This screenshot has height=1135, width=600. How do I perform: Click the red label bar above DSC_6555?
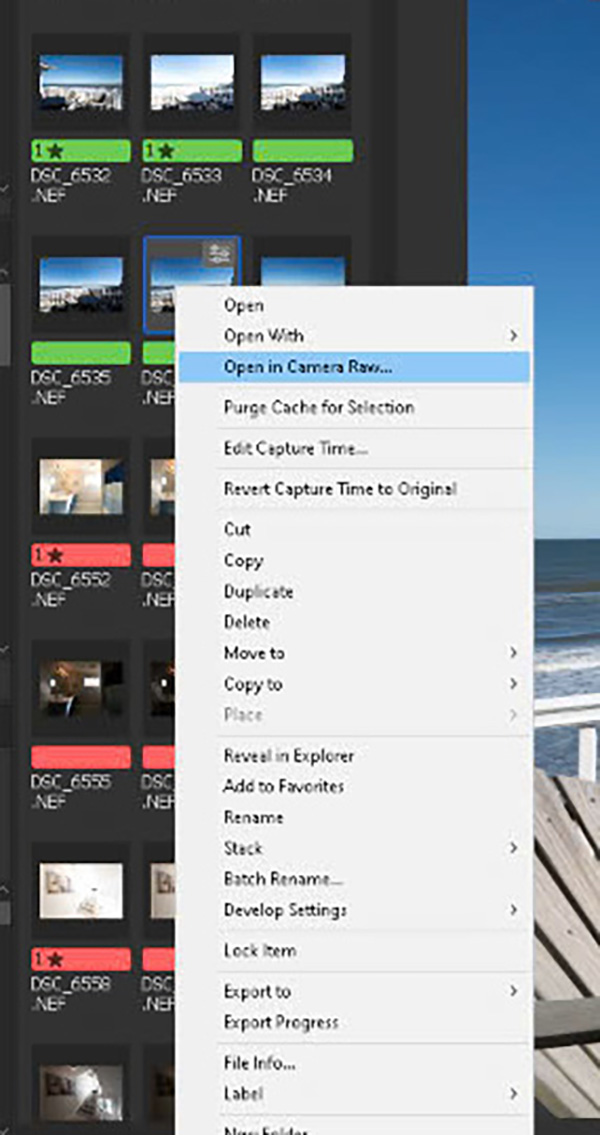(x=80, y=757)
